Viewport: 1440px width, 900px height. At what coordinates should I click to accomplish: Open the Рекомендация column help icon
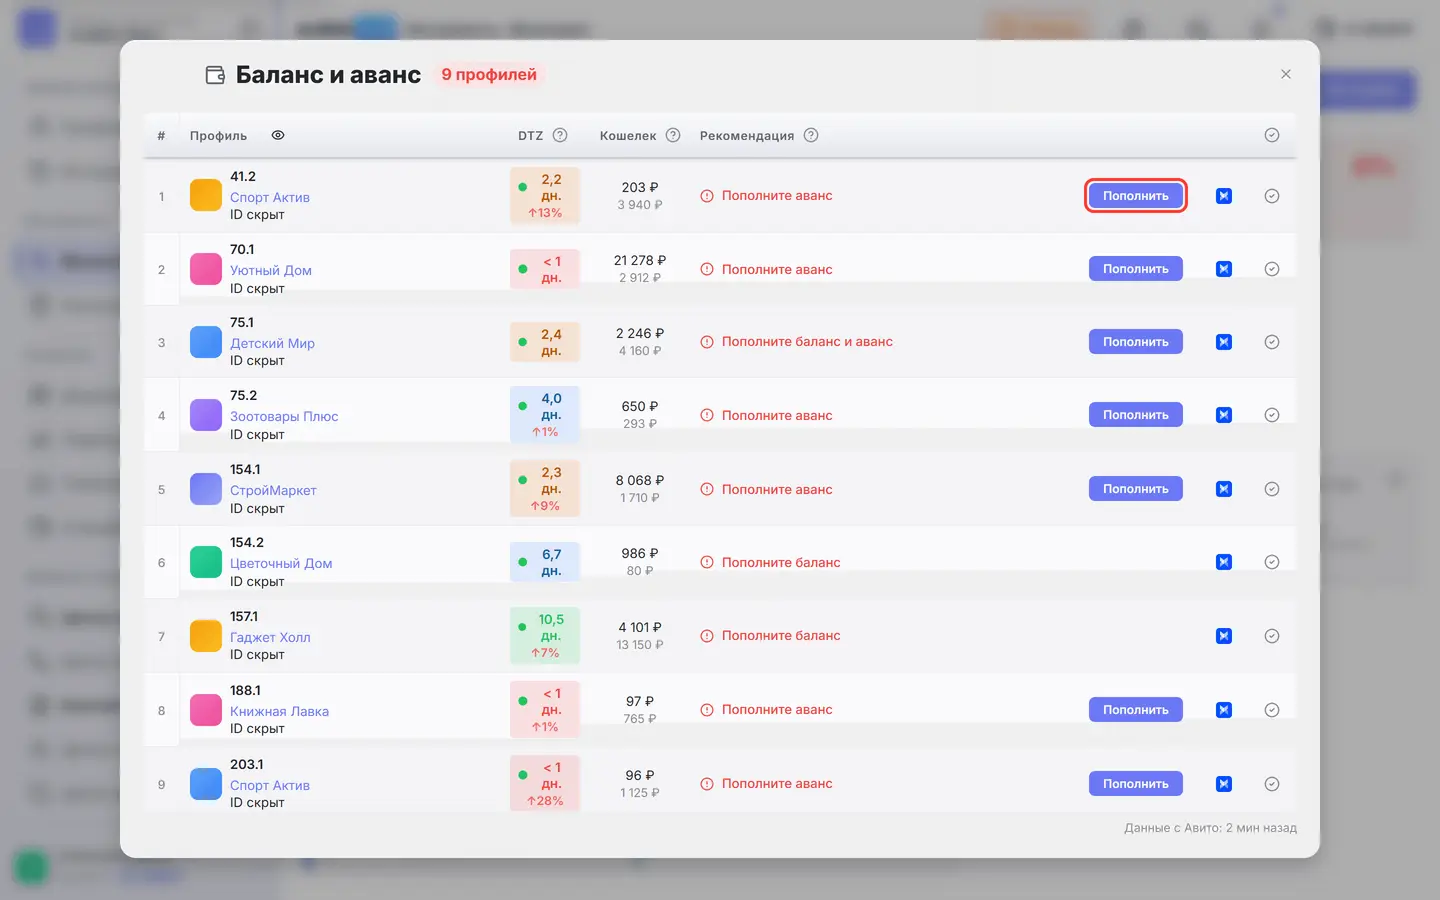point(811,135)
